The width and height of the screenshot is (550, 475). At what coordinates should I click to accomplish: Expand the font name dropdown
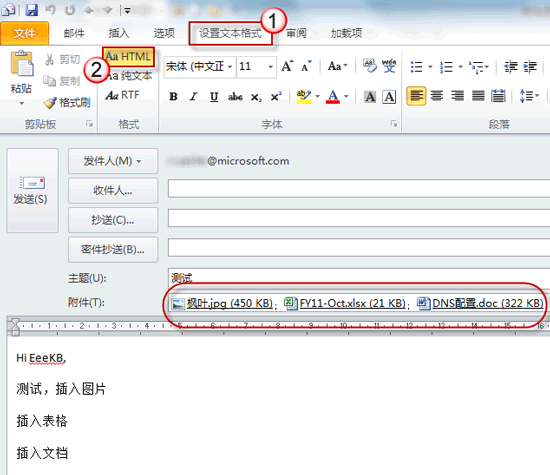click(x=230, y=66)
